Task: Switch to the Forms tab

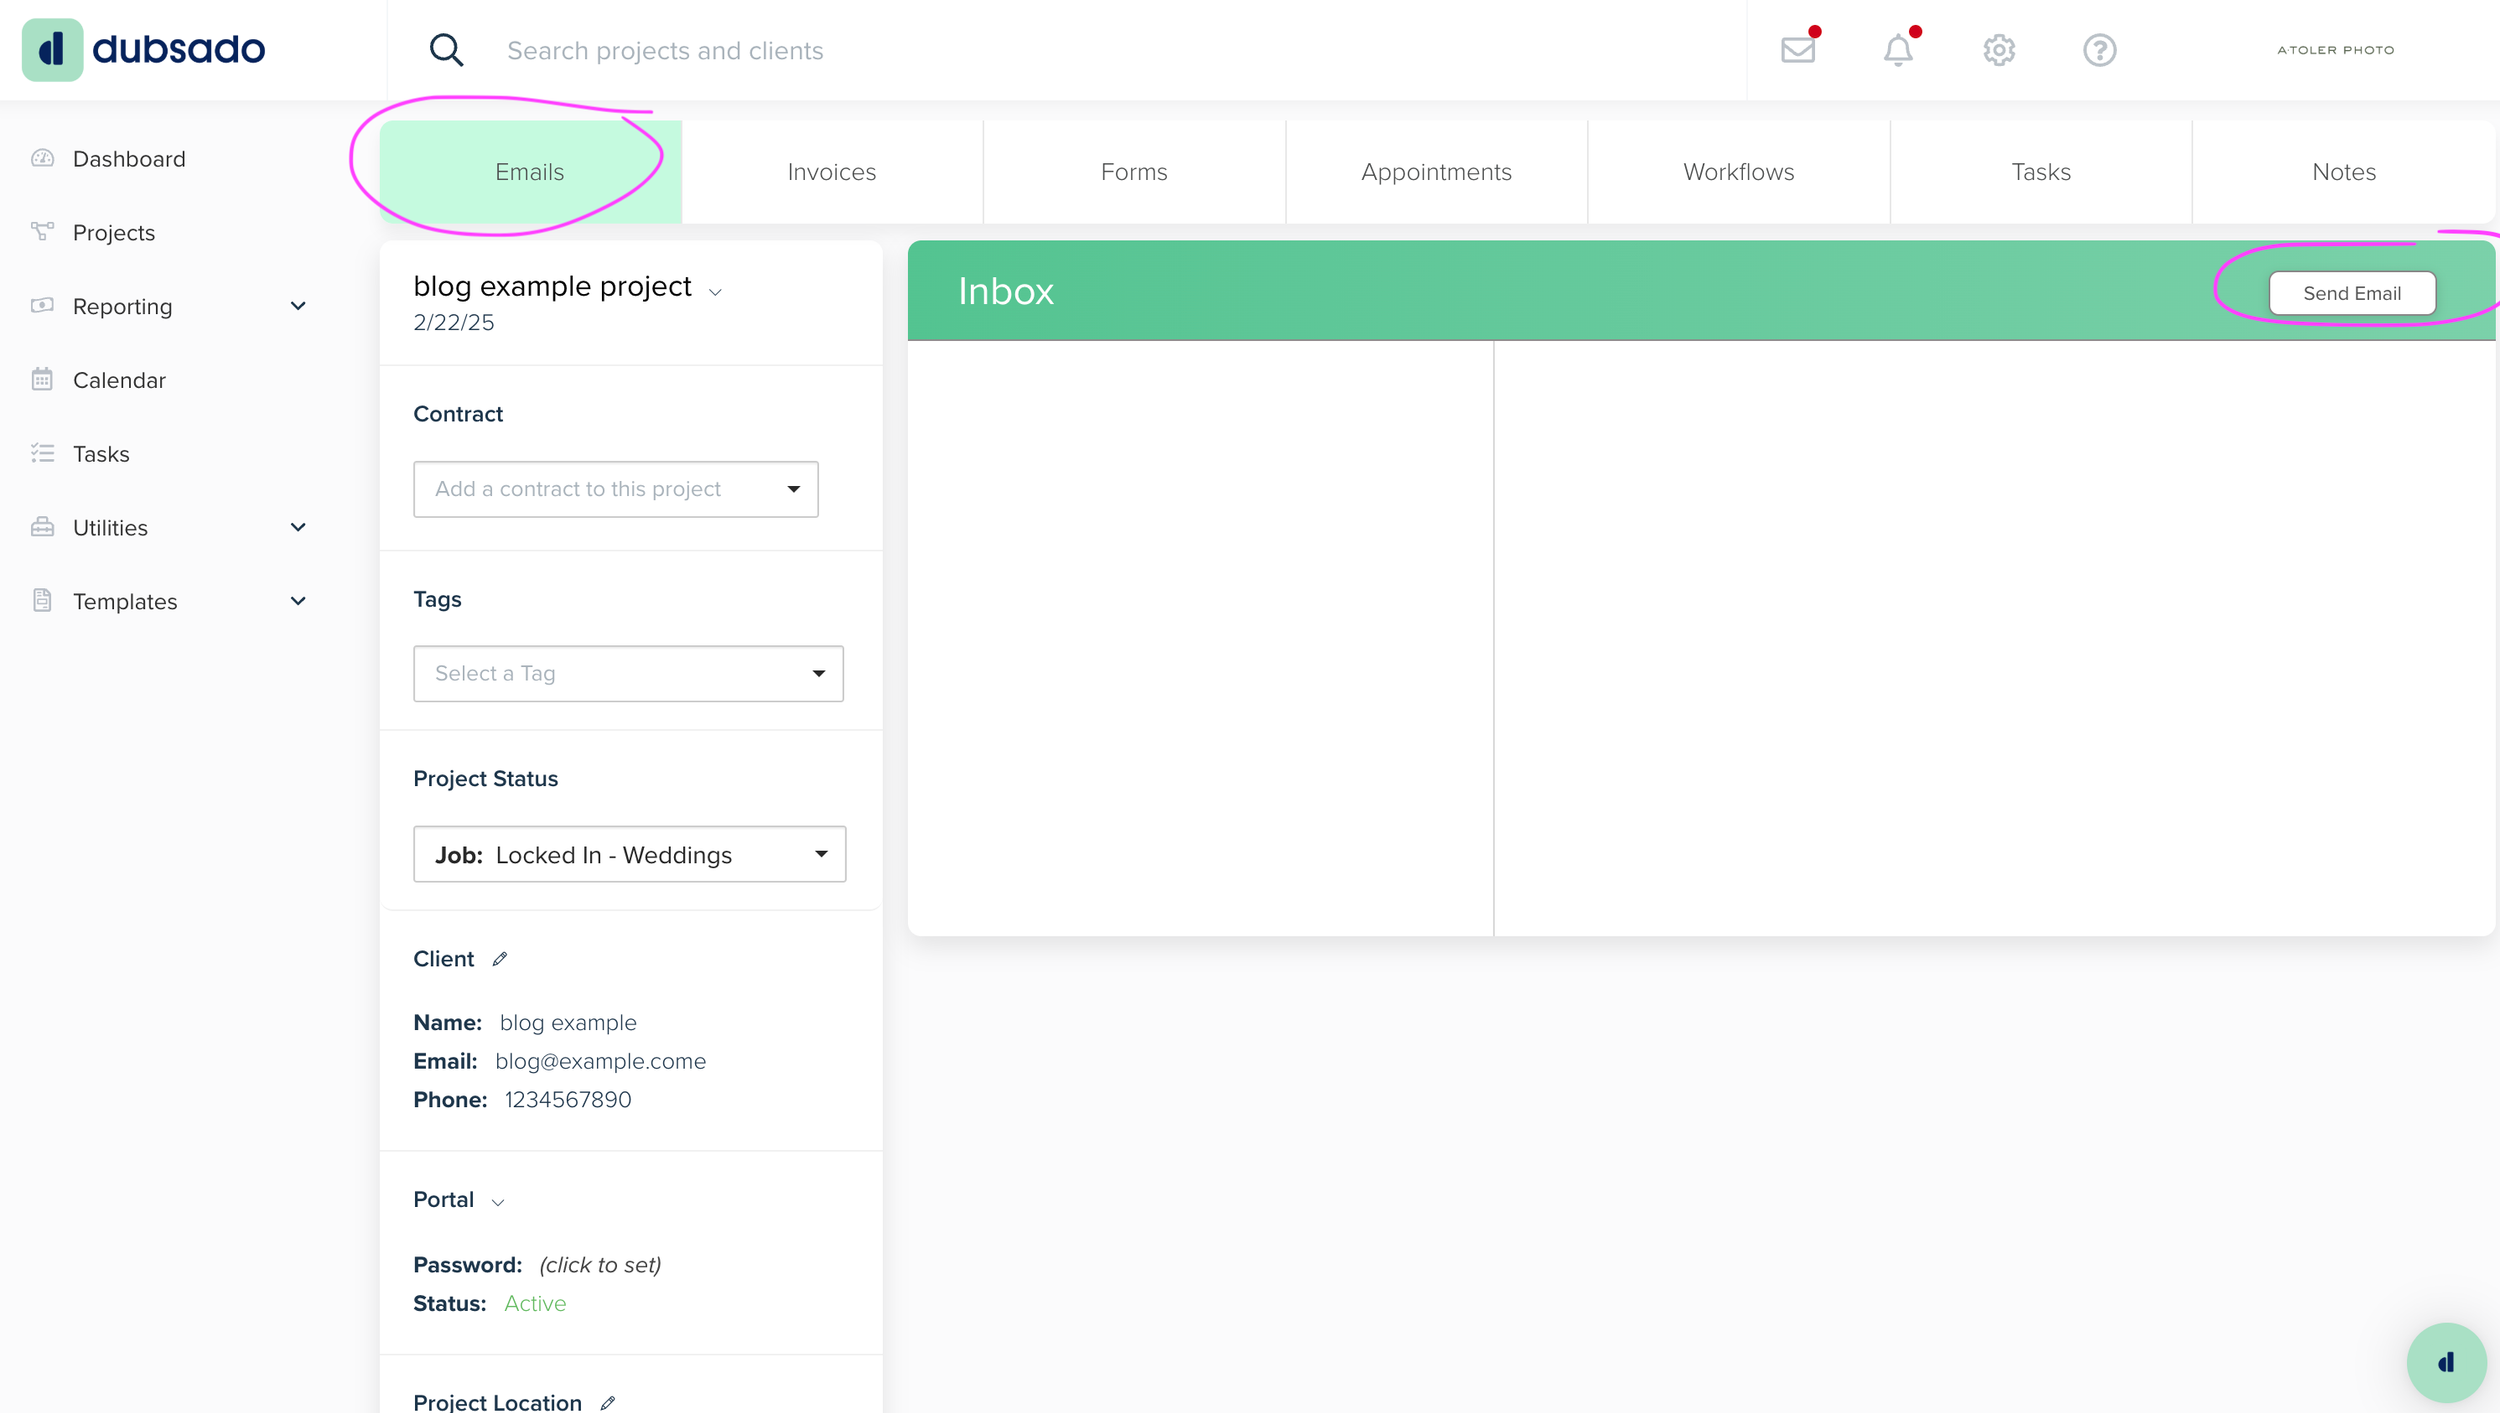Action: click(1134, 172)
